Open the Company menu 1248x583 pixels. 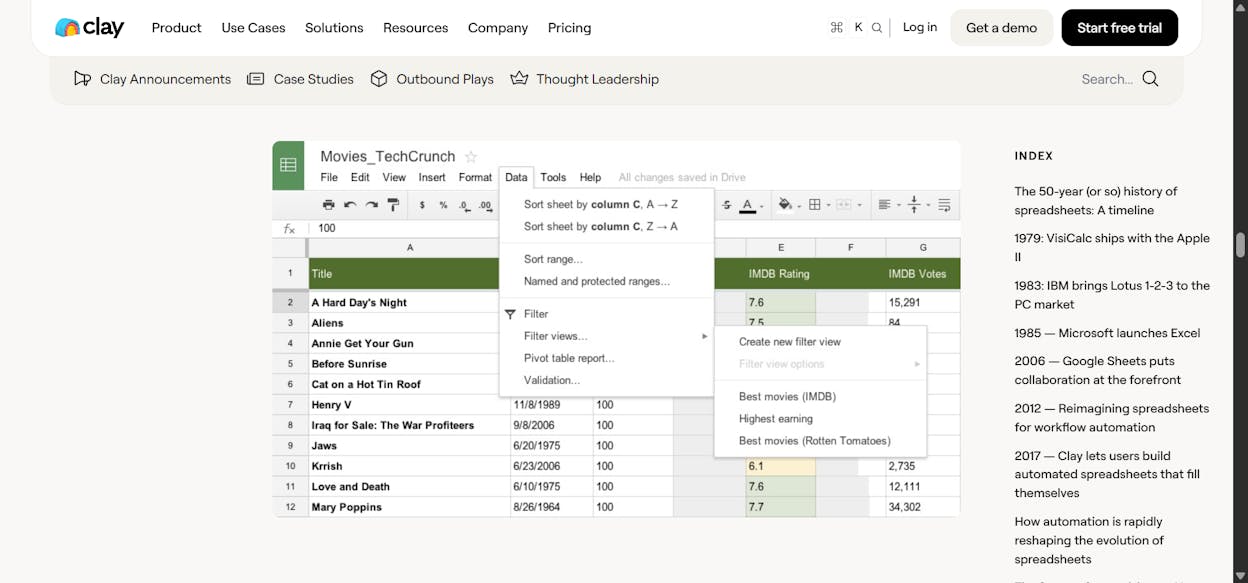point(498,28)
